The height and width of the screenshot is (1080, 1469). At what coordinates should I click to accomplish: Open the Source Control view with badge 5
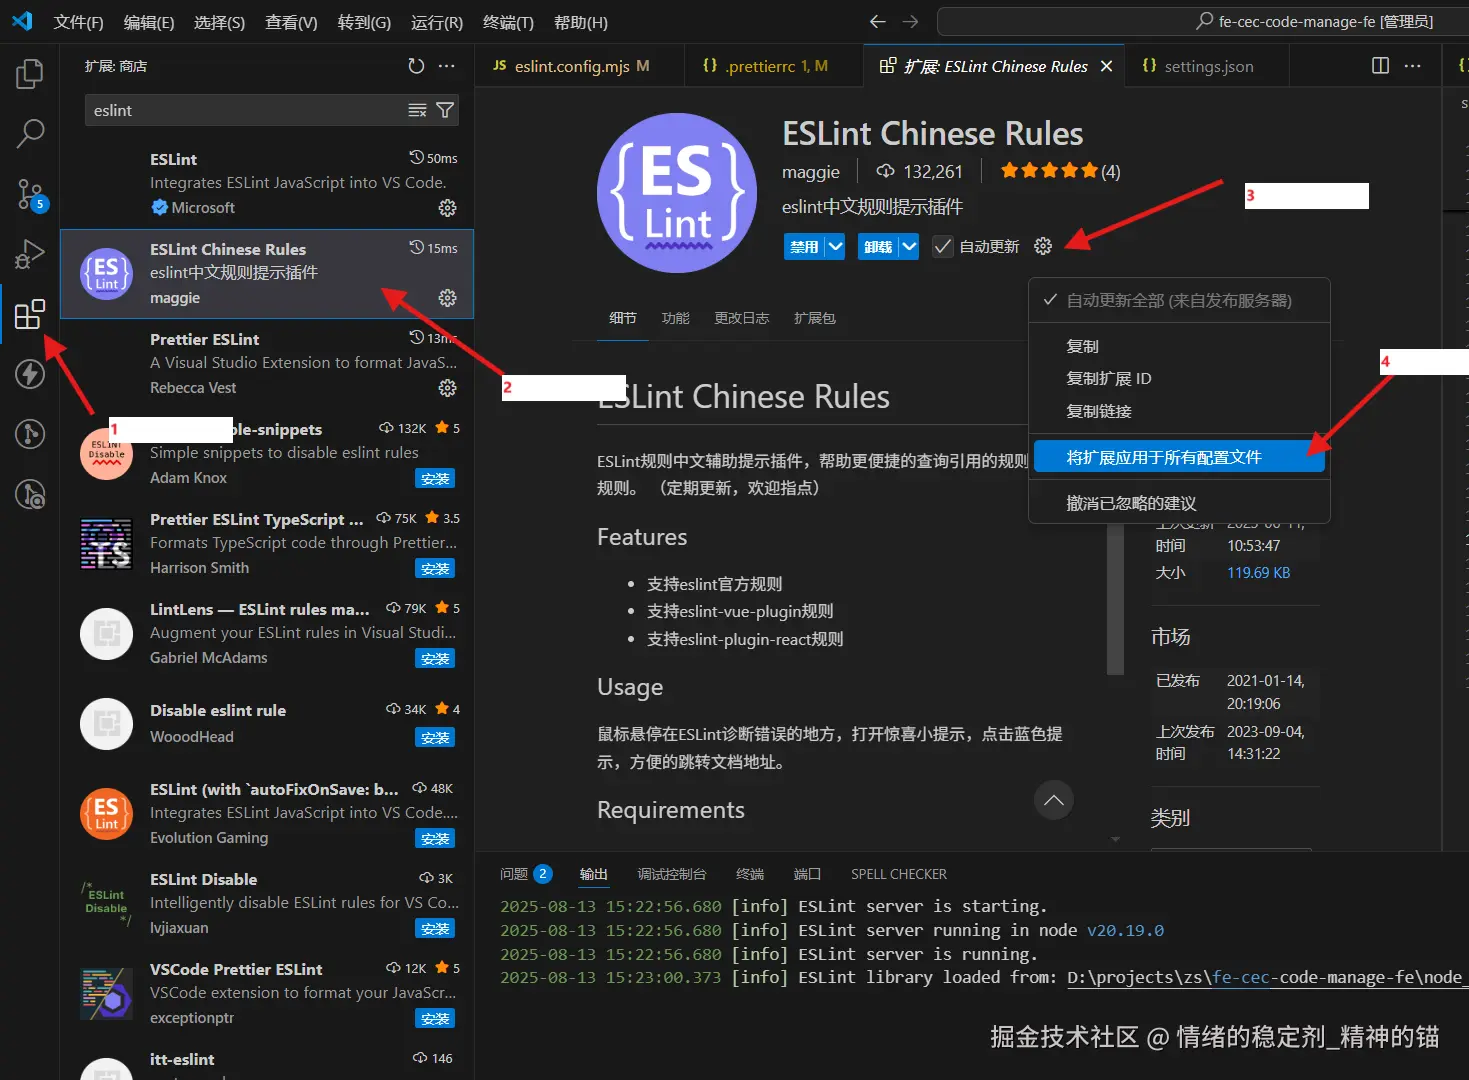30,195
